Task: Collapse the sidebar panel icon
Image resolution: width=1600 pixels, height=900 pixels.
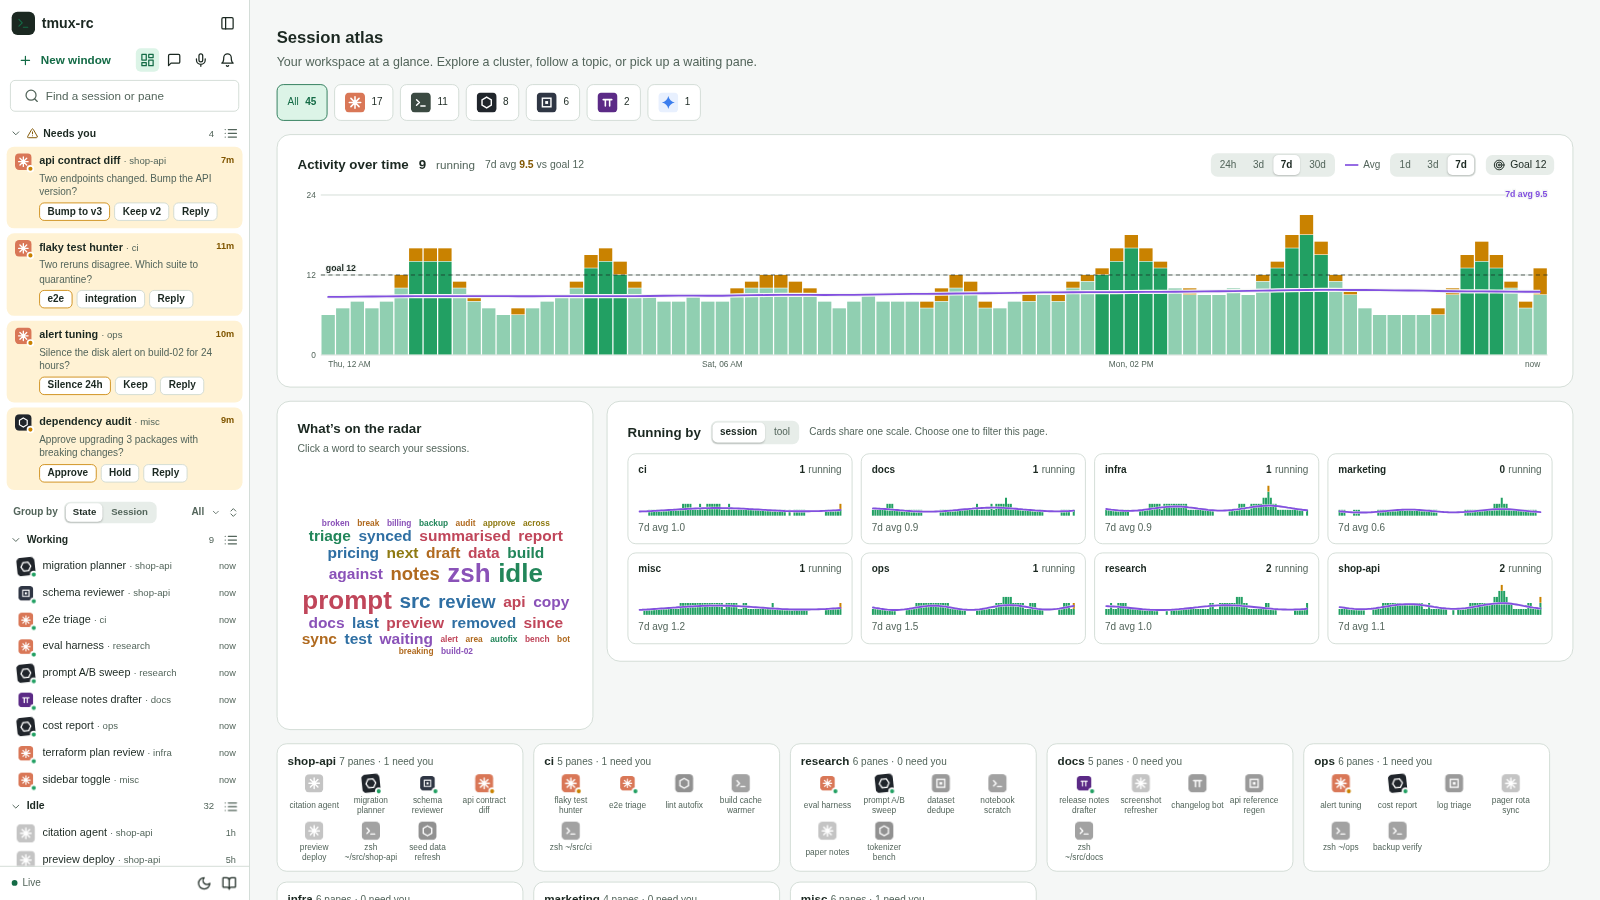Action: point(227,23)
